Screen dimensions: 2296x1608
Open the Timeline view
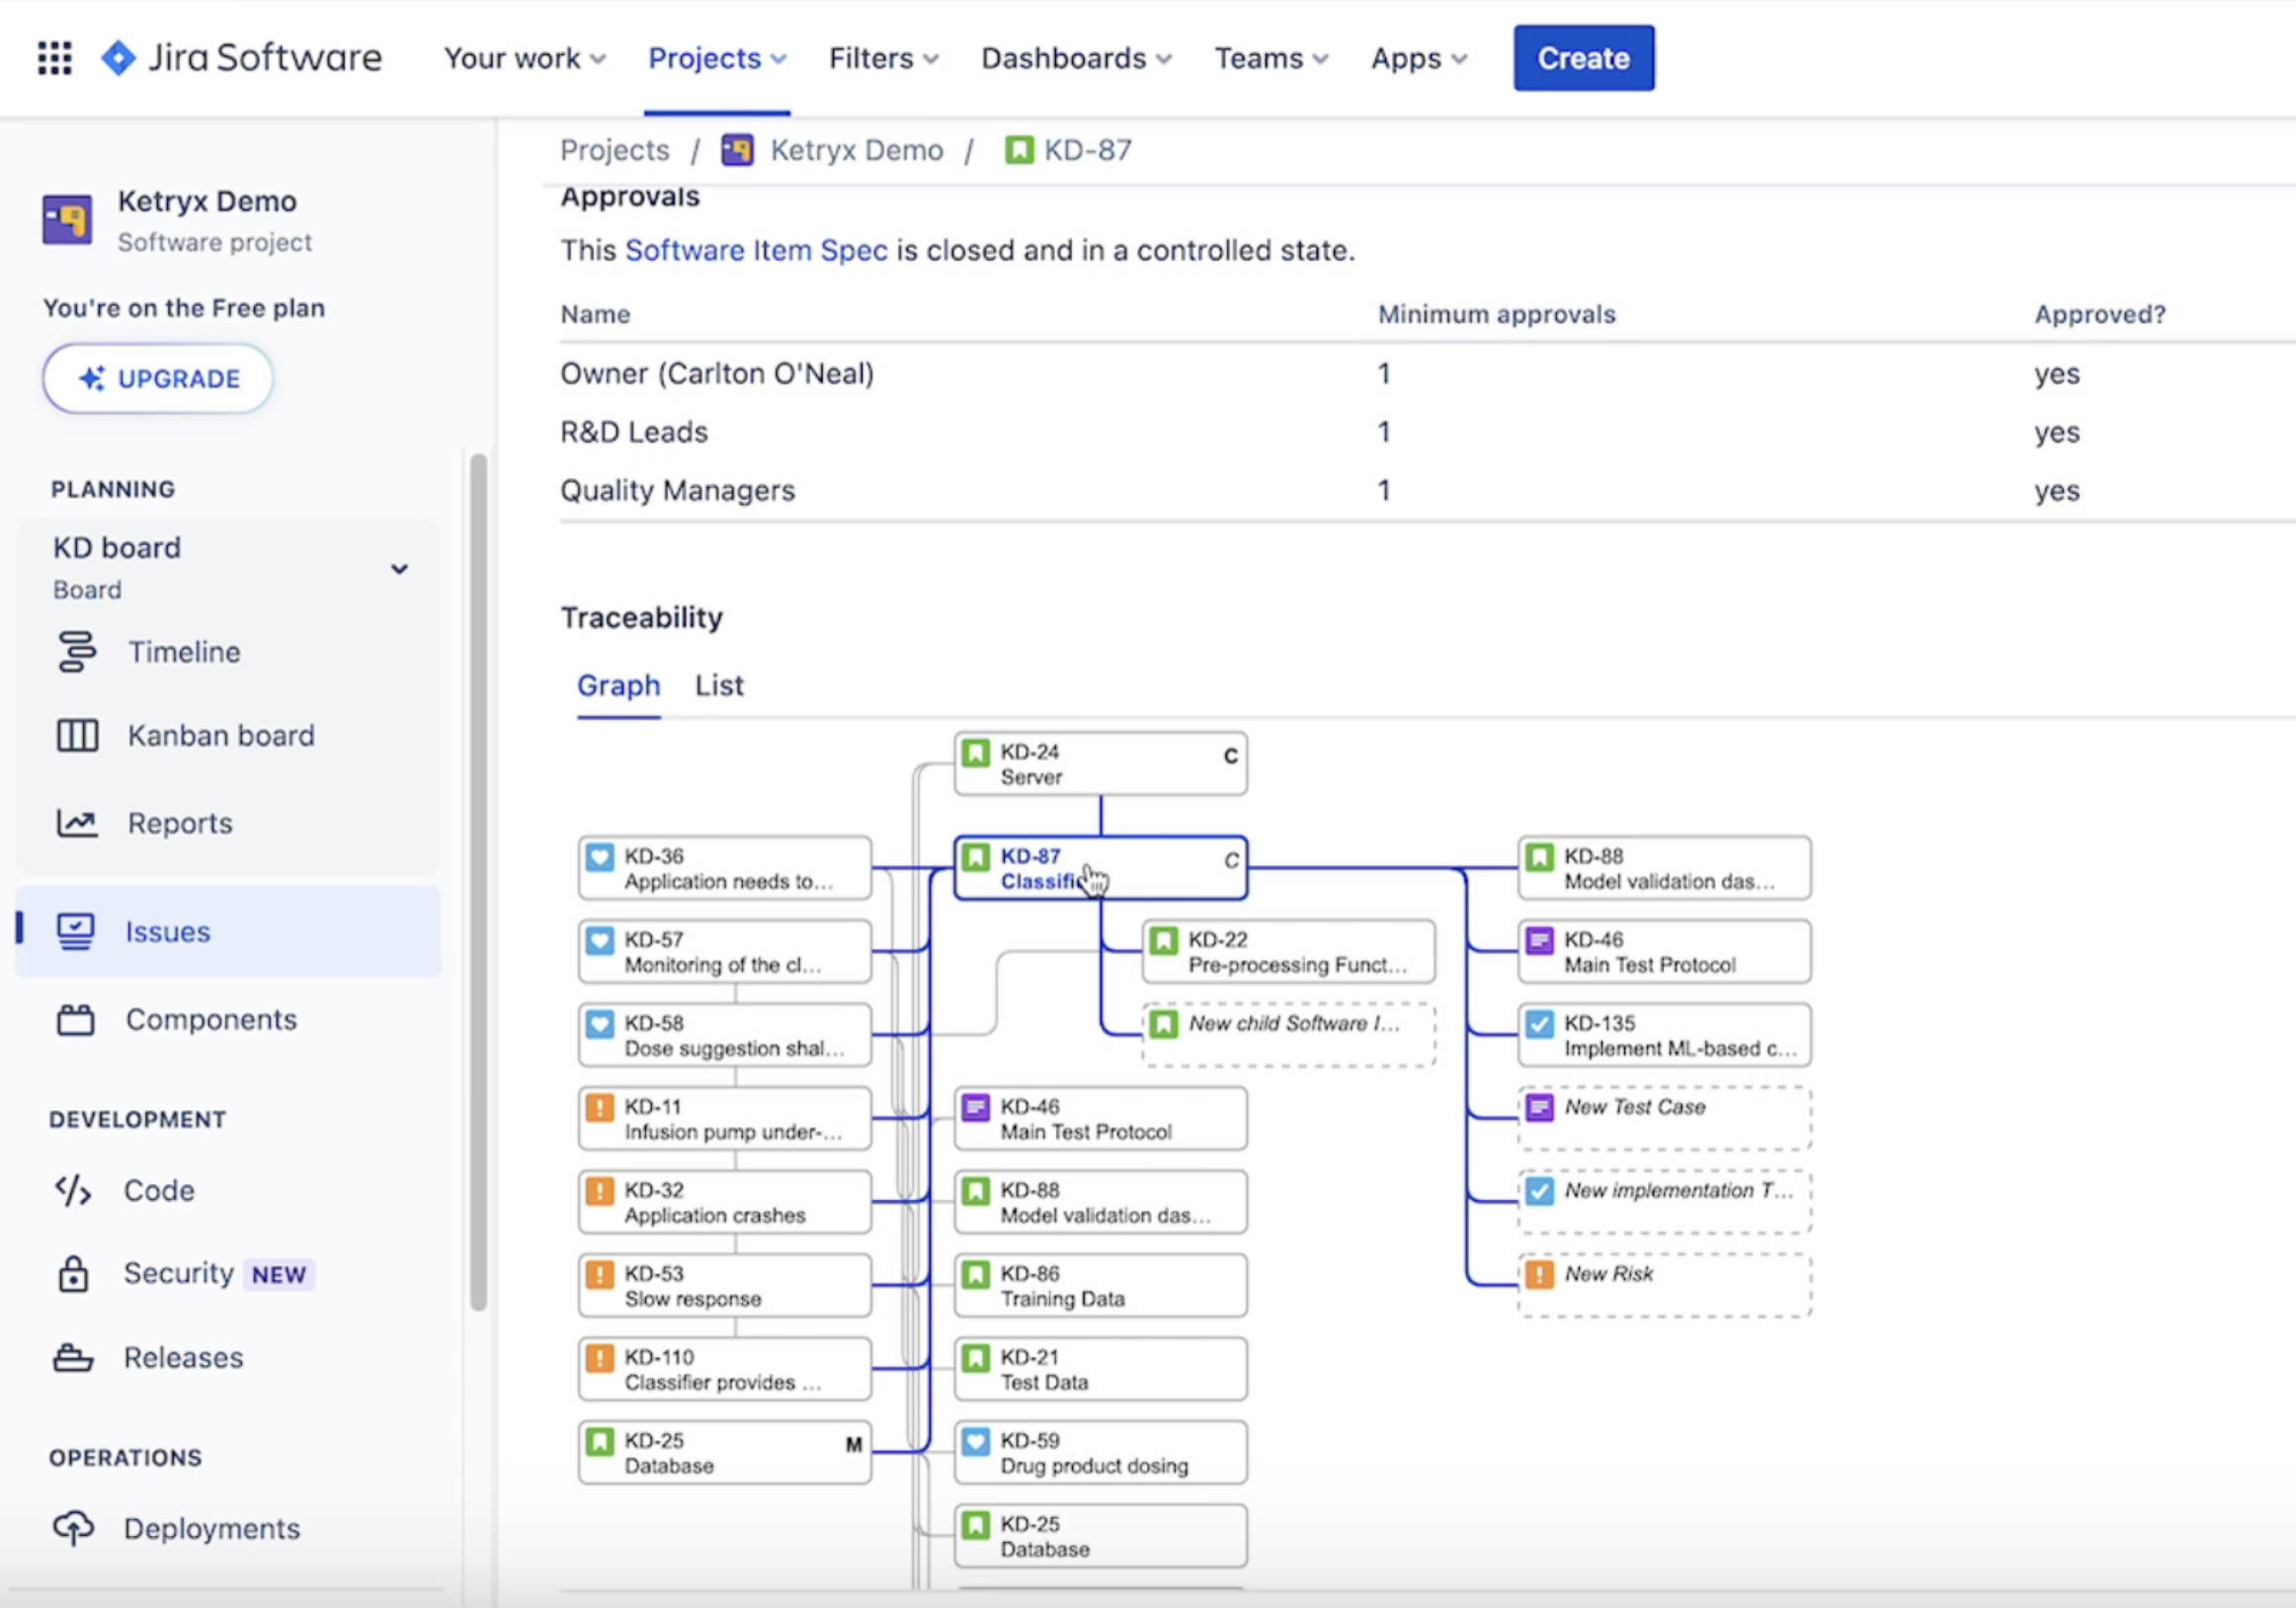pos(77,651)
